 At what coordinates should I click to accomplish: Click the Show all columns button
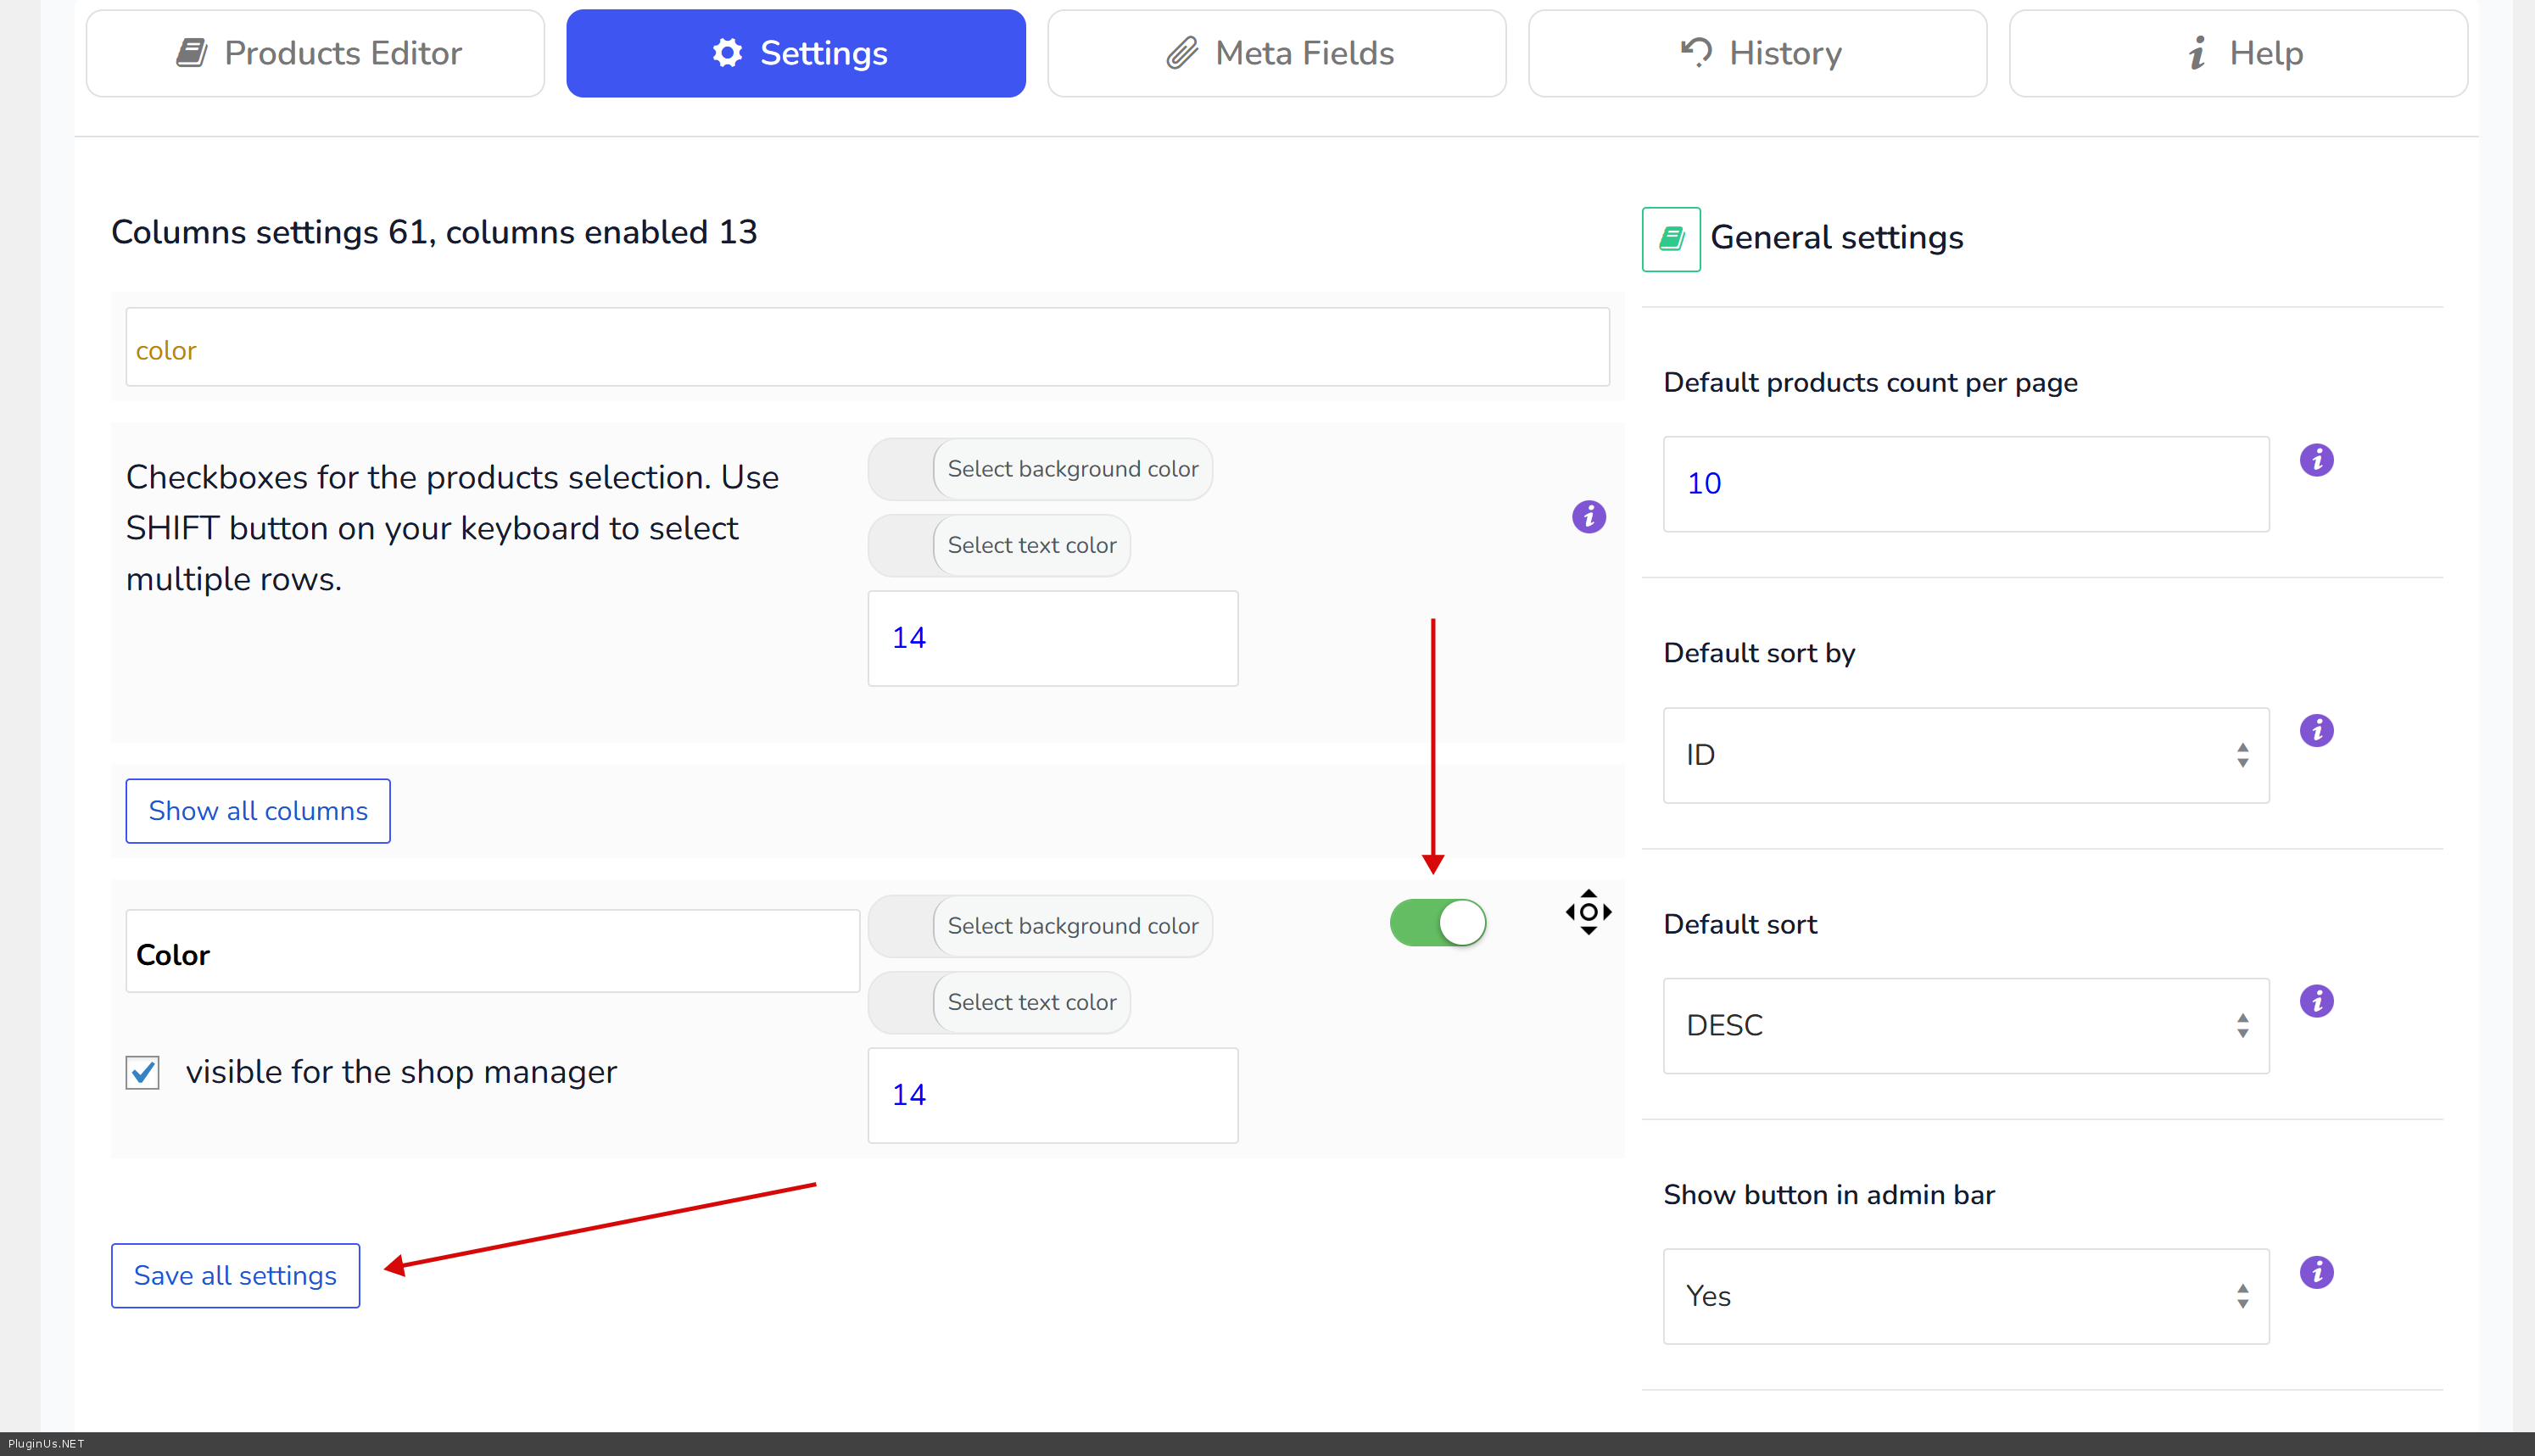258,811
